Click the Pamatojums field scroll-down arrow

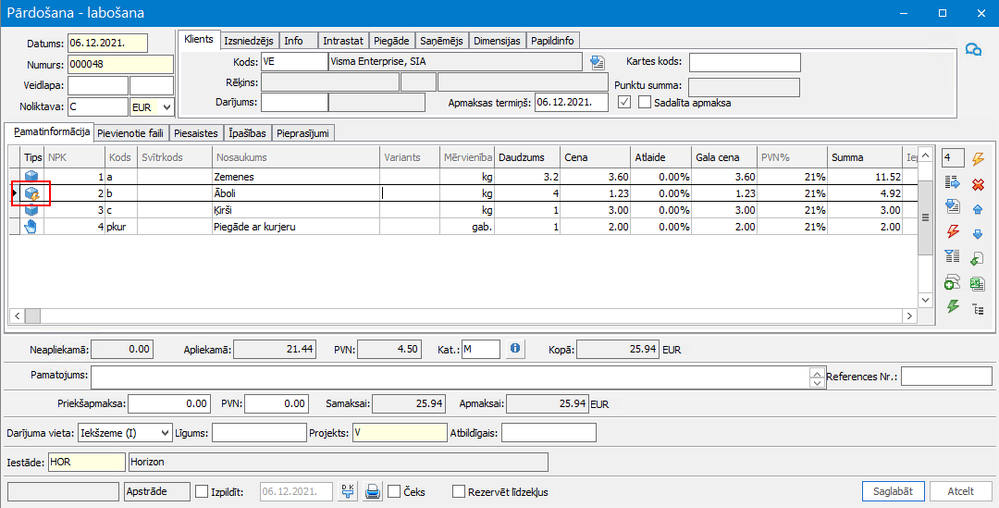pos(815,382)
